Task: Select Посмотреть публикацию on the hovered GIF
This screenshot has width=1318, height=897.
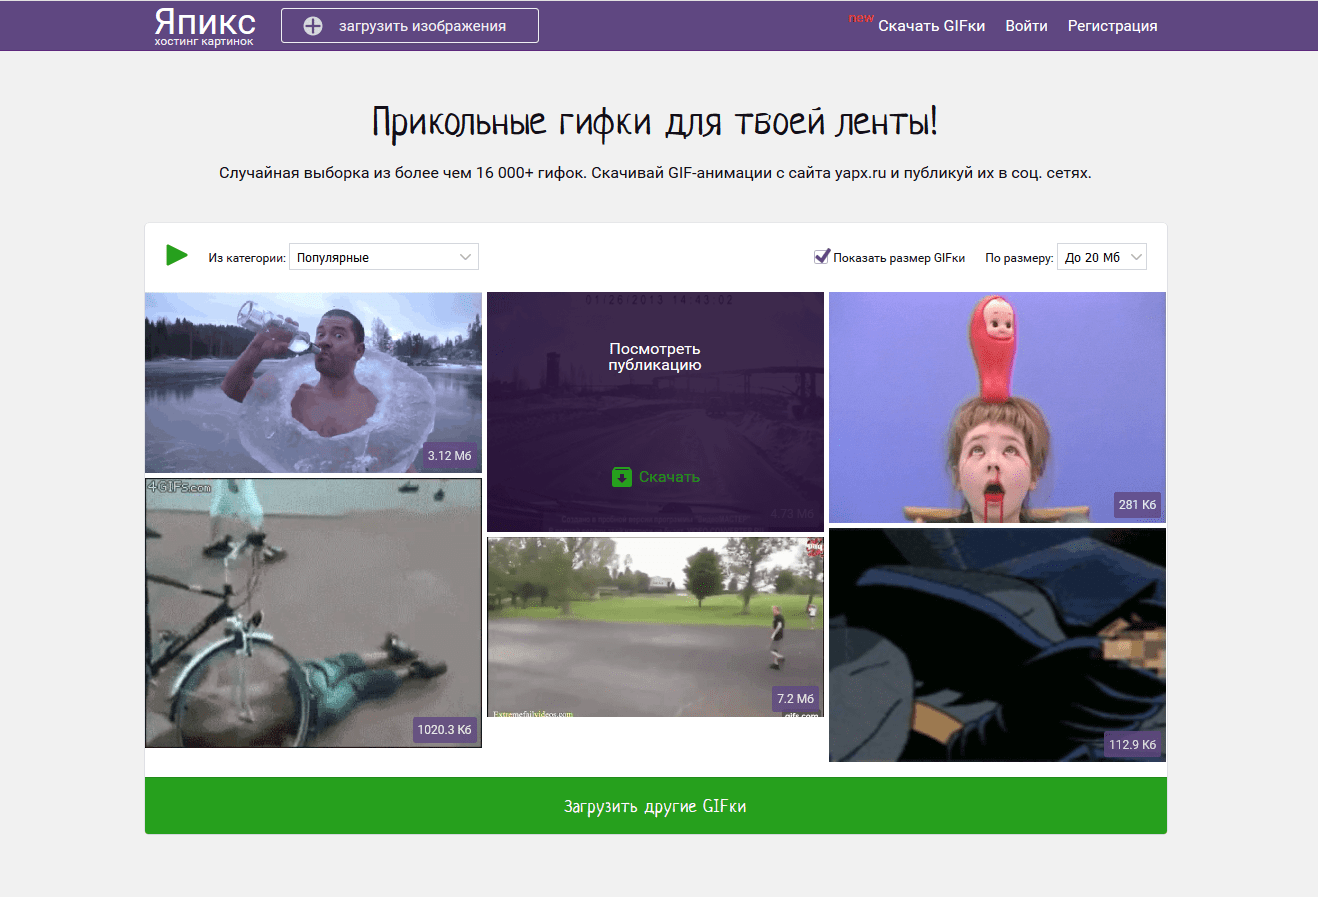Action: coord(655,357)
